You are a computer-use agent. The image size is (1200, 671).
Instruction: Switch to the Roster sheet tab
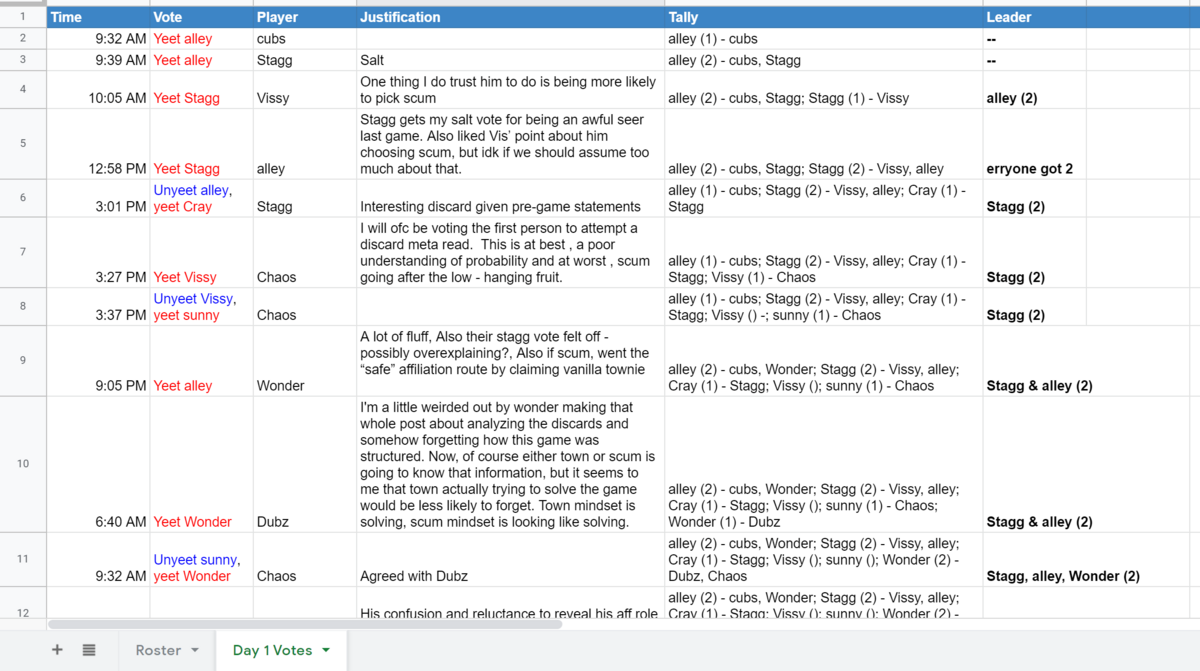tap(158, 650)
